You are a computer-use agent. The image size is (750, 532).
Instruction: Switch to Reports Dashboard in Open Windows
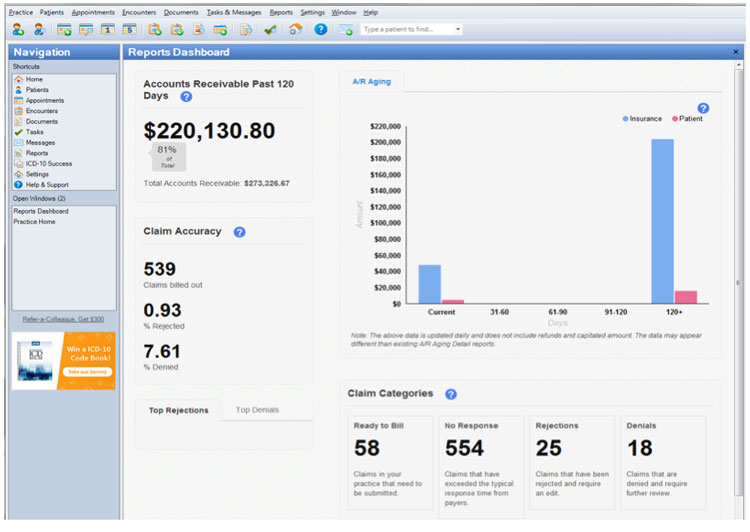41,211
